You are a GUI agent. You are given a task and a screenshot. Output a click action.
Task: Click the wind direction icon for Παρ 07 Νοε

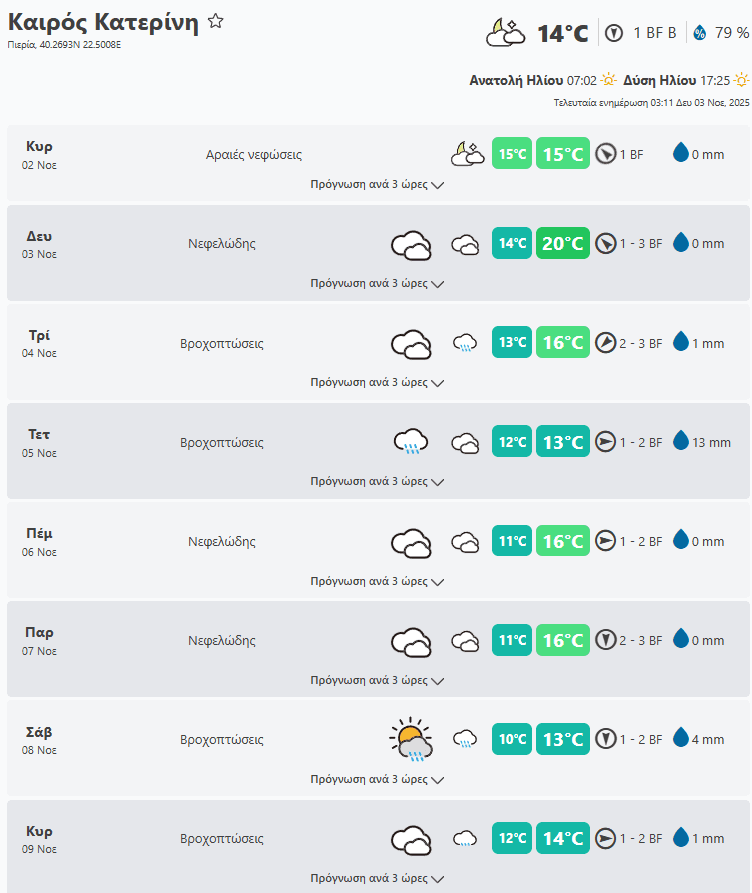pos(605,640)
